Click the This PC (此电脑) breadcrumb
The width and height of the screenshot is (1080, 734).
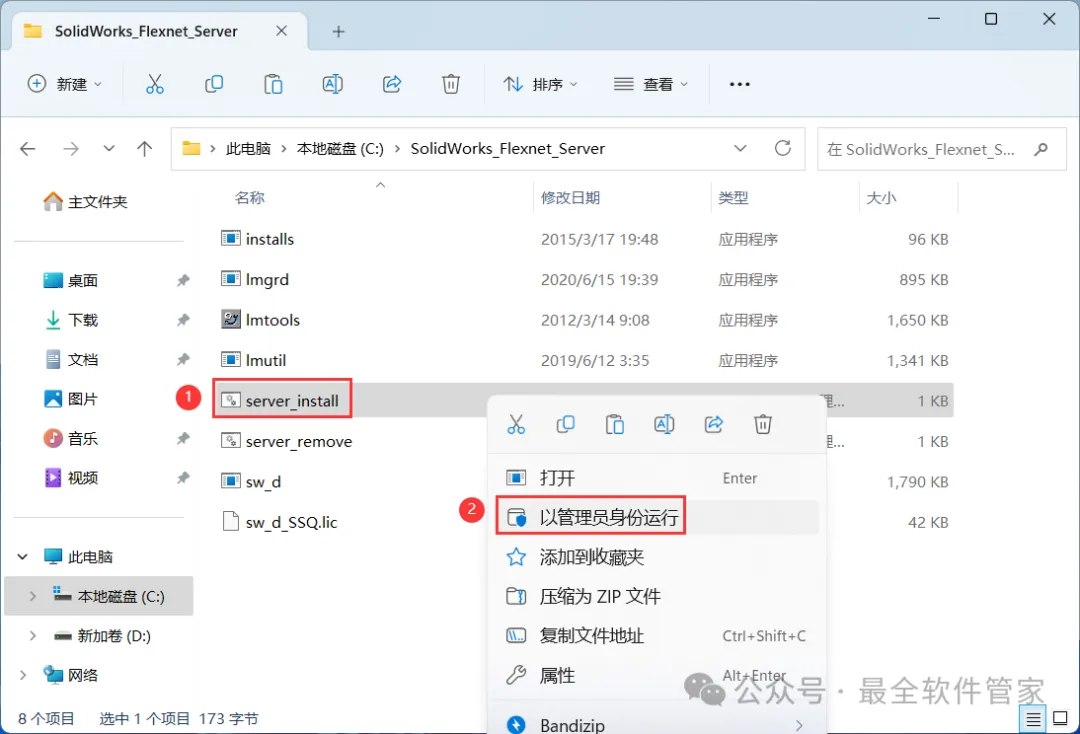(x=248, y=149)
